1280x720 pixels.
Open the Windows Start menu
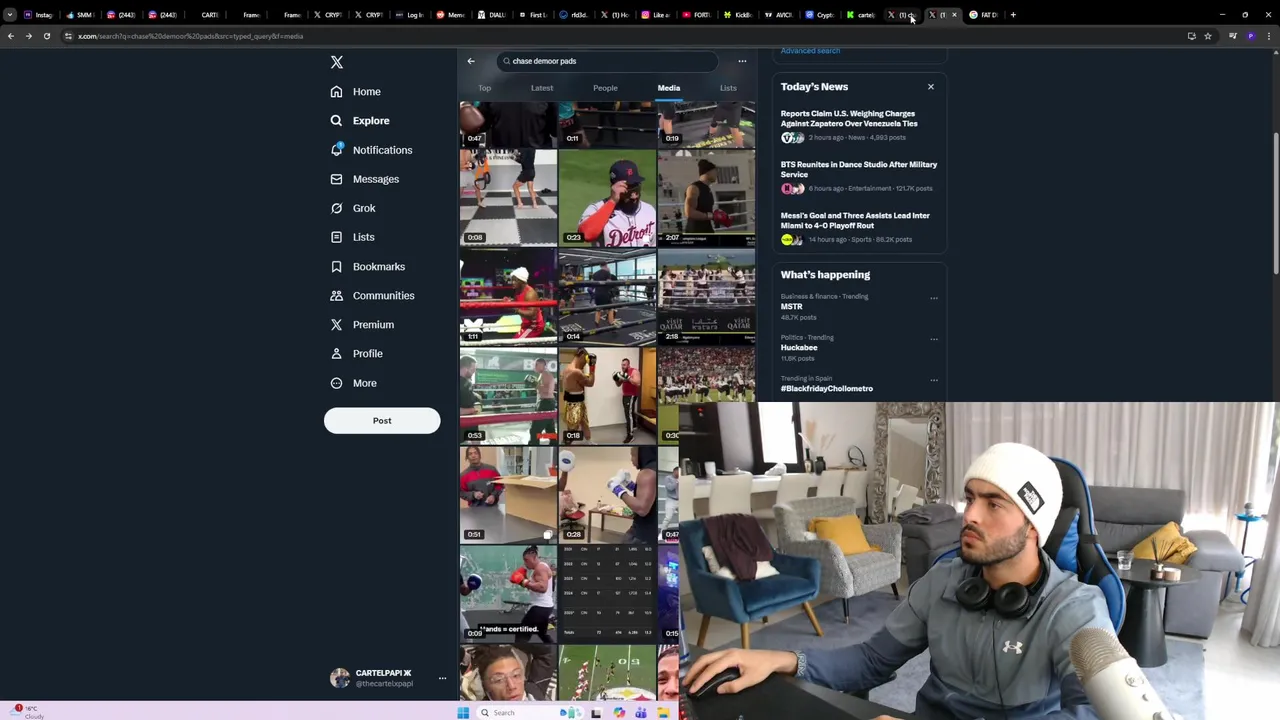[x=463, y=713]
